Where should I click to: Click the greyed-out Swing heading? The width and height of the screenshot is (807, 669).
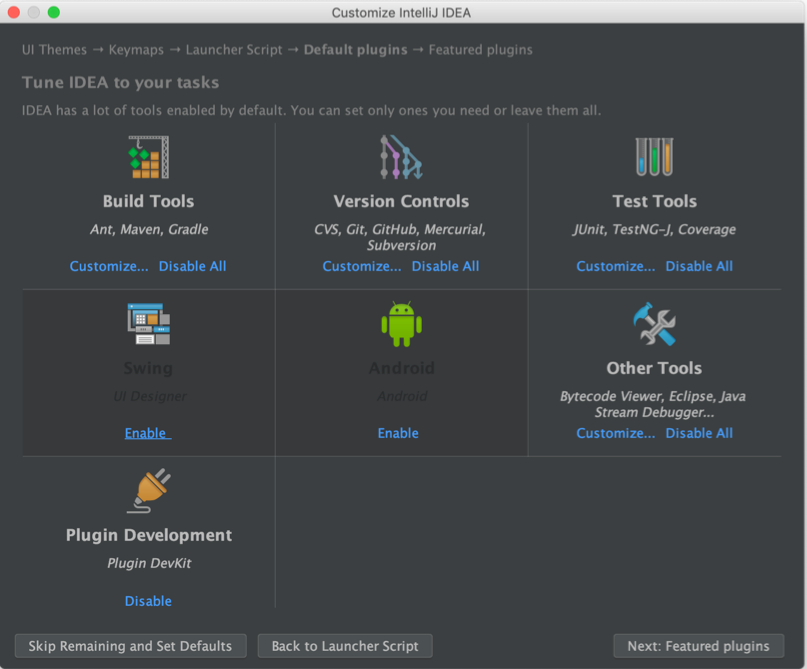click(x=148, y=368)
